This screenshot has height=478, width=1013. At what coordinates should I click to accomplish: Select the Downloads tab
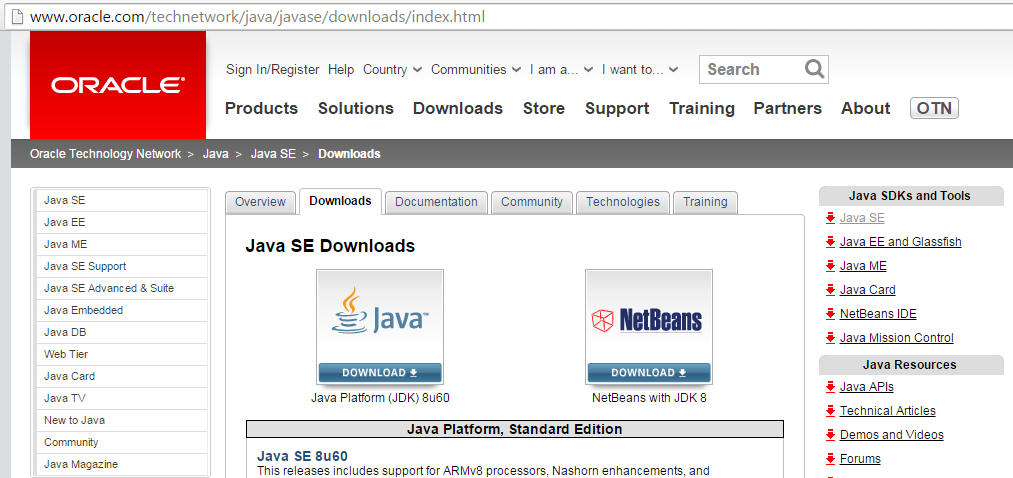click(x=340, y=202)
